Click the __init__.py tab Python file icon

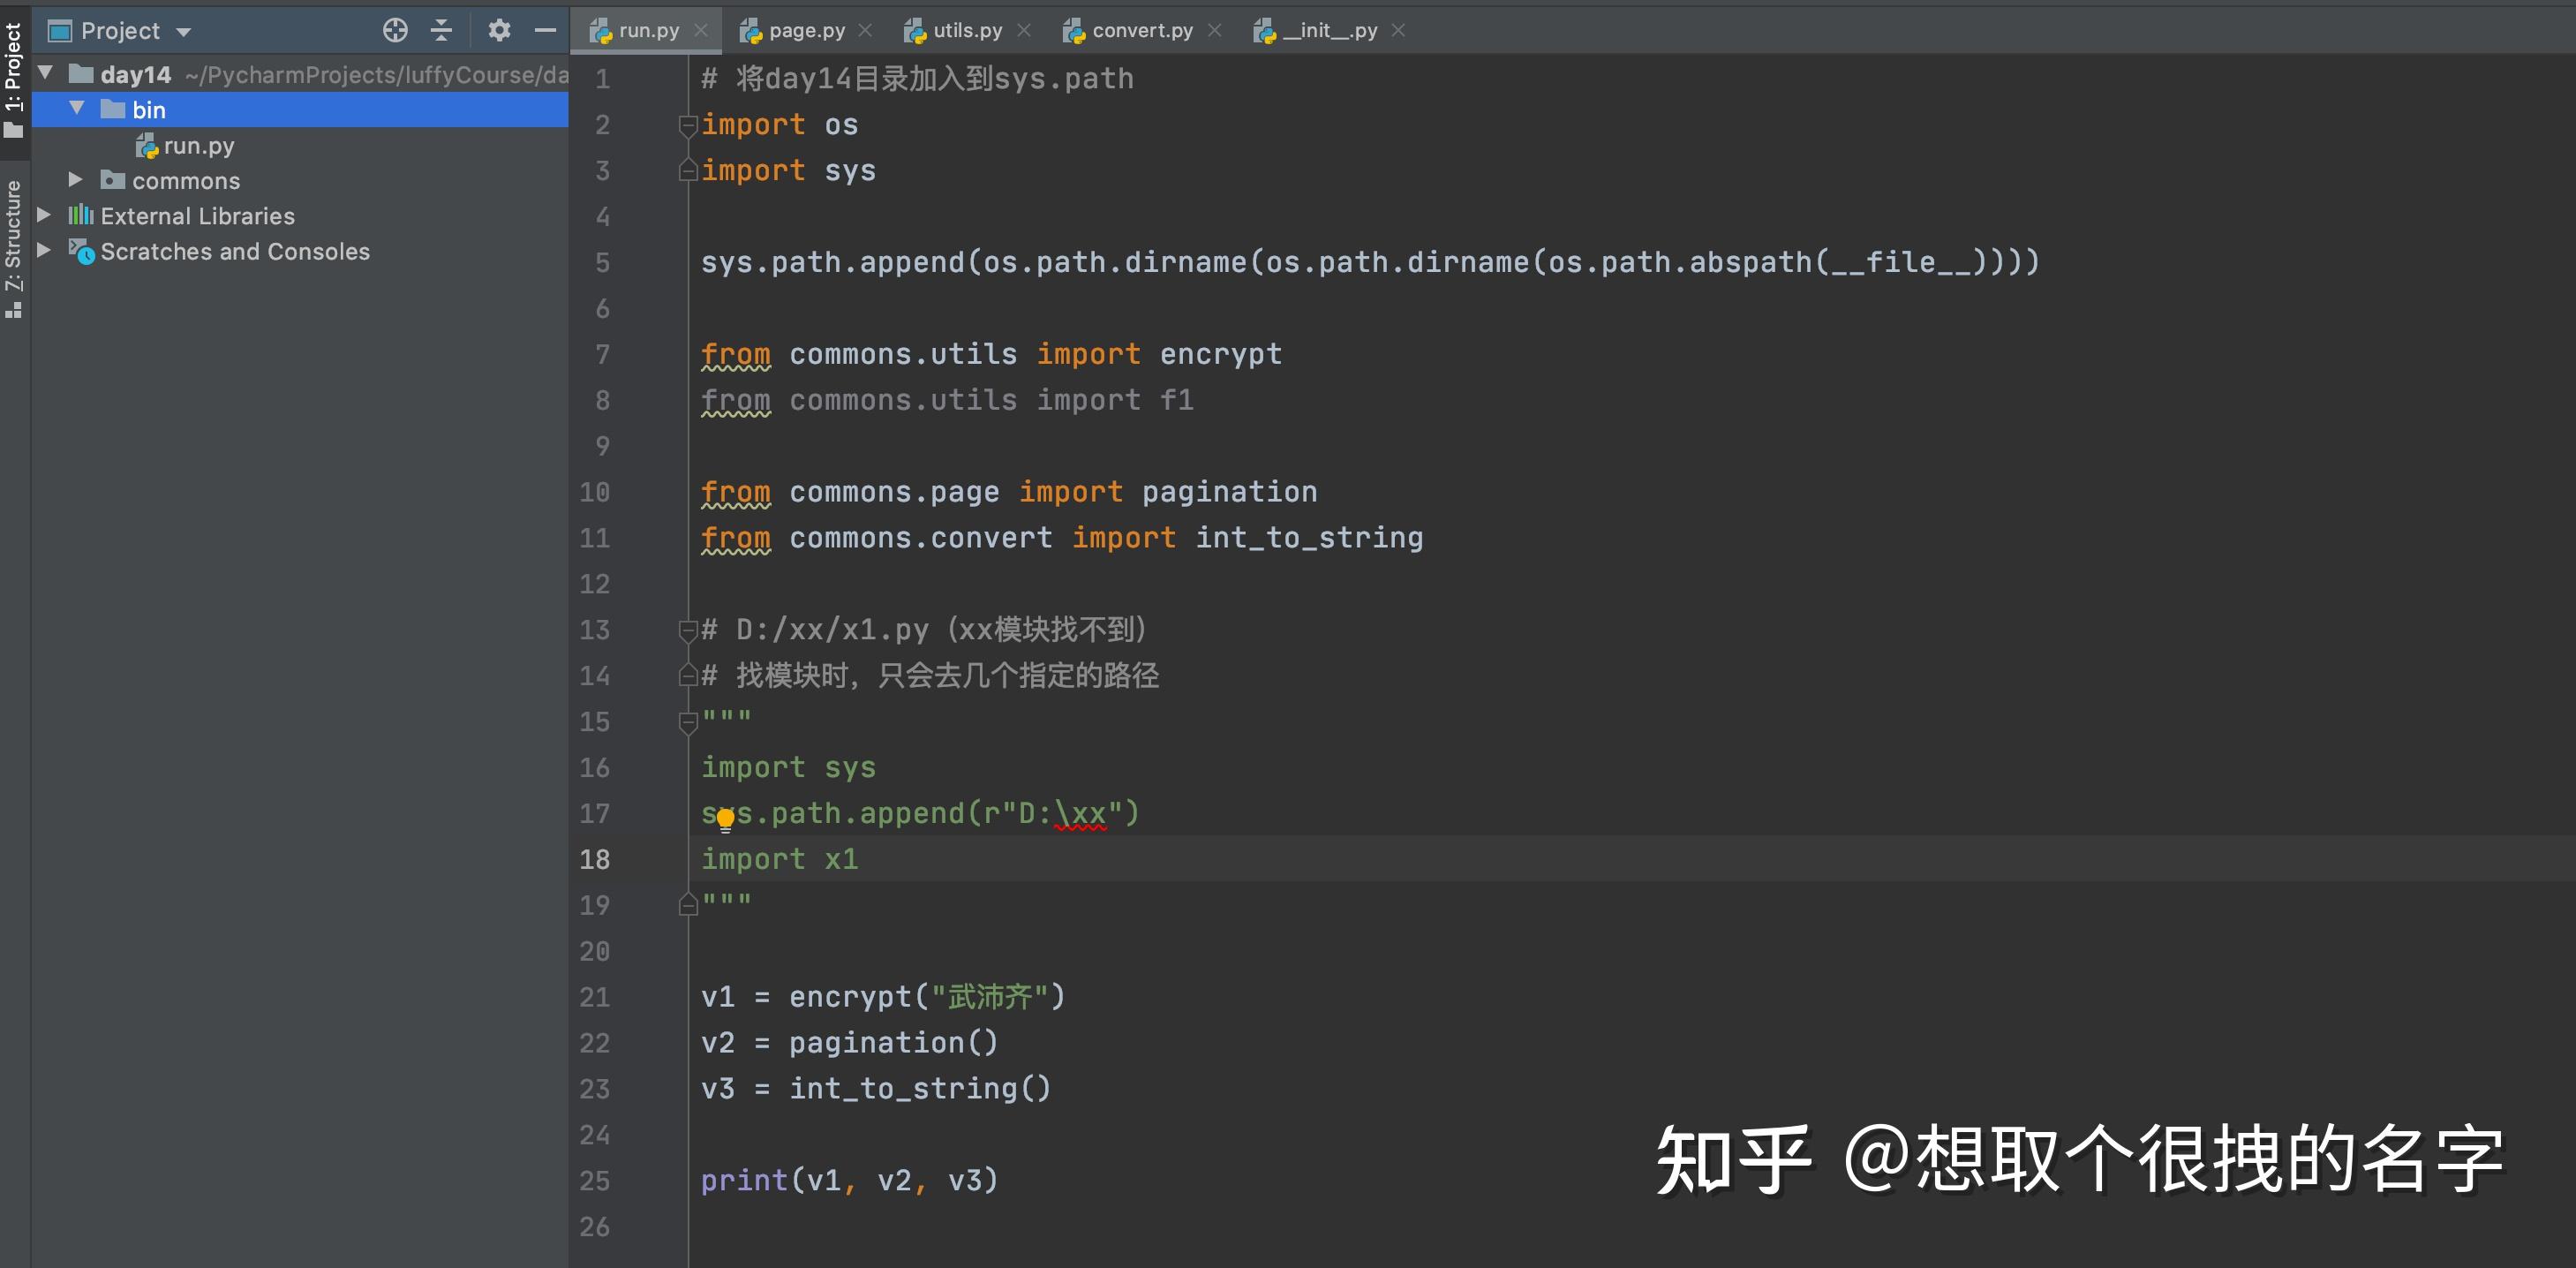pyautogui.click(x=1264, y=31)
